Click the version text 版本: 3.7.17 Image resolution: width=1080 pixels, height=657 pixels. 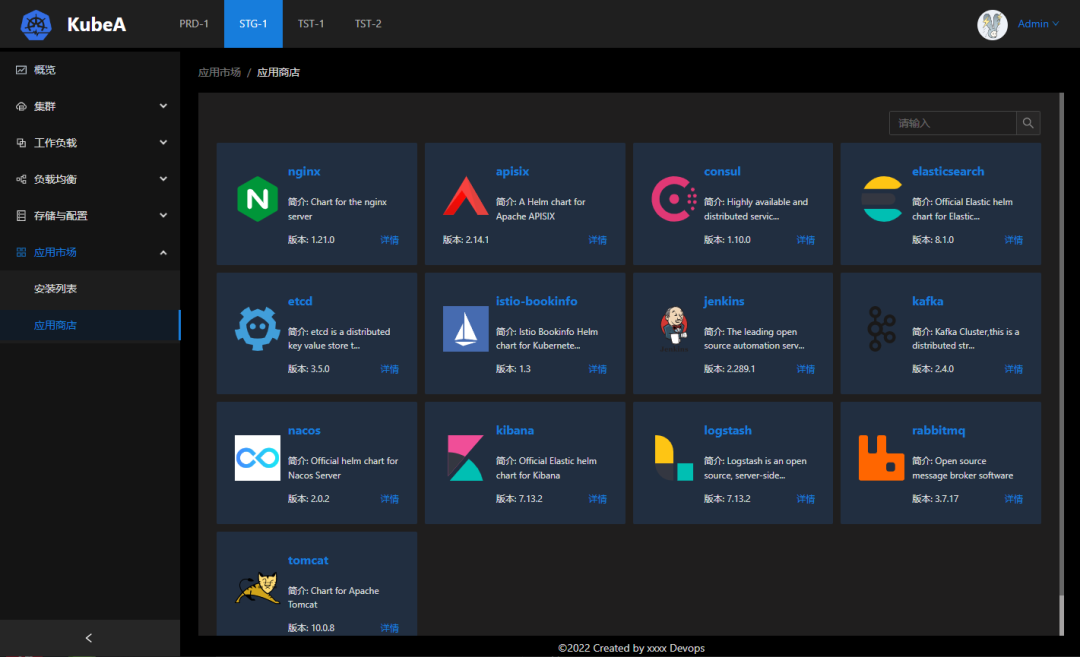tap(935, 499)
